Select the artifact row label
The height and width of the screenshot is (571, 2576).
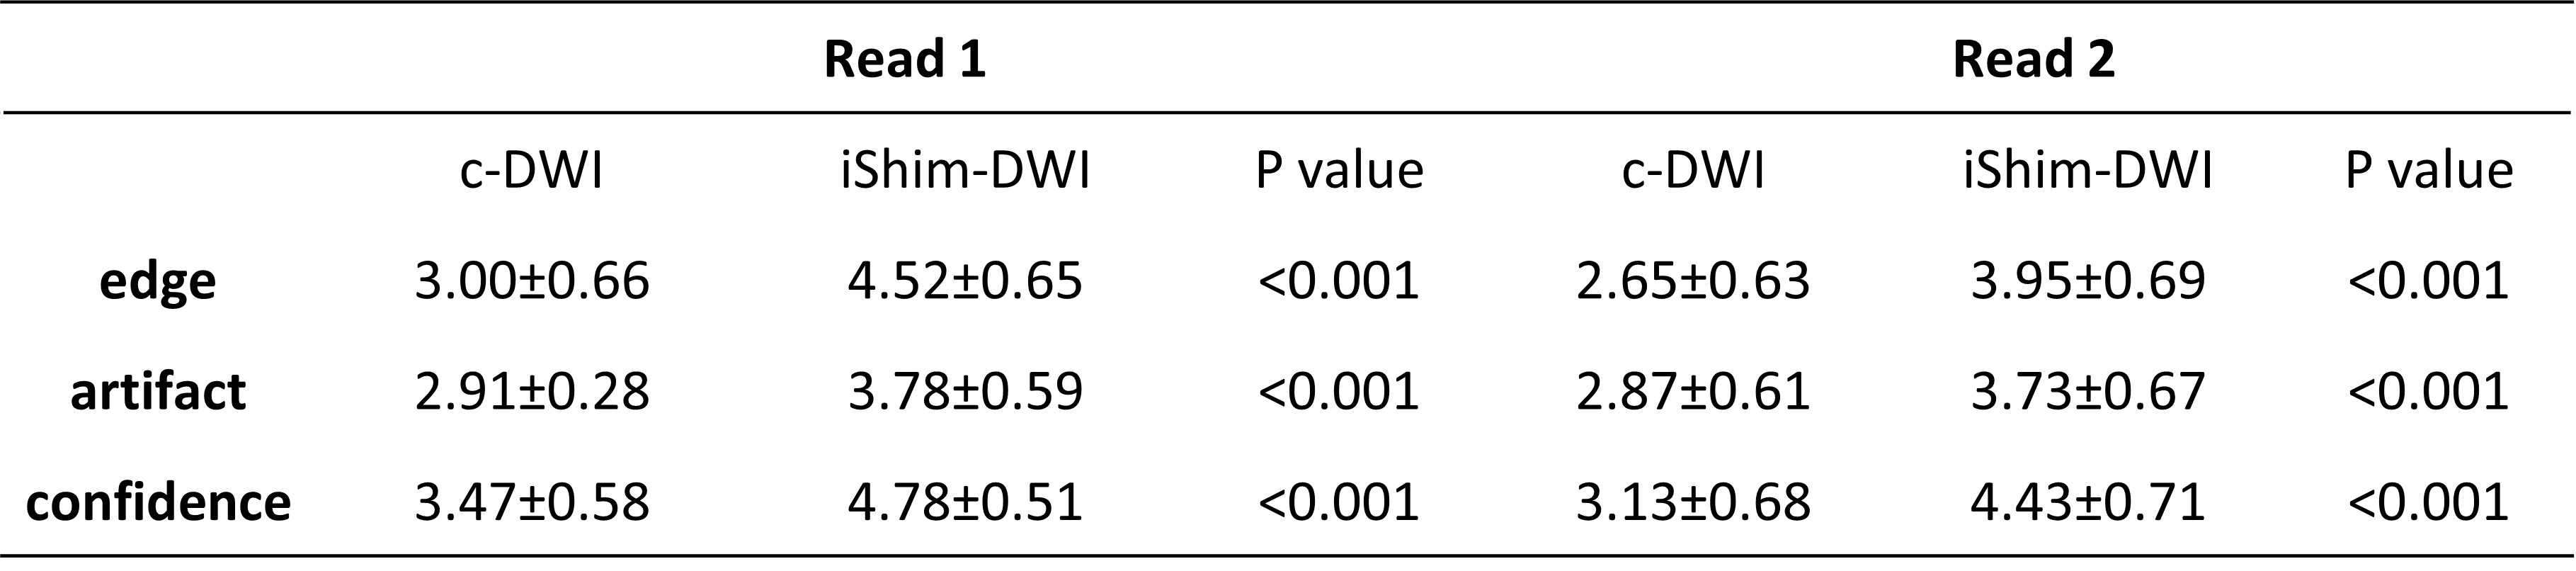[157, 391]
